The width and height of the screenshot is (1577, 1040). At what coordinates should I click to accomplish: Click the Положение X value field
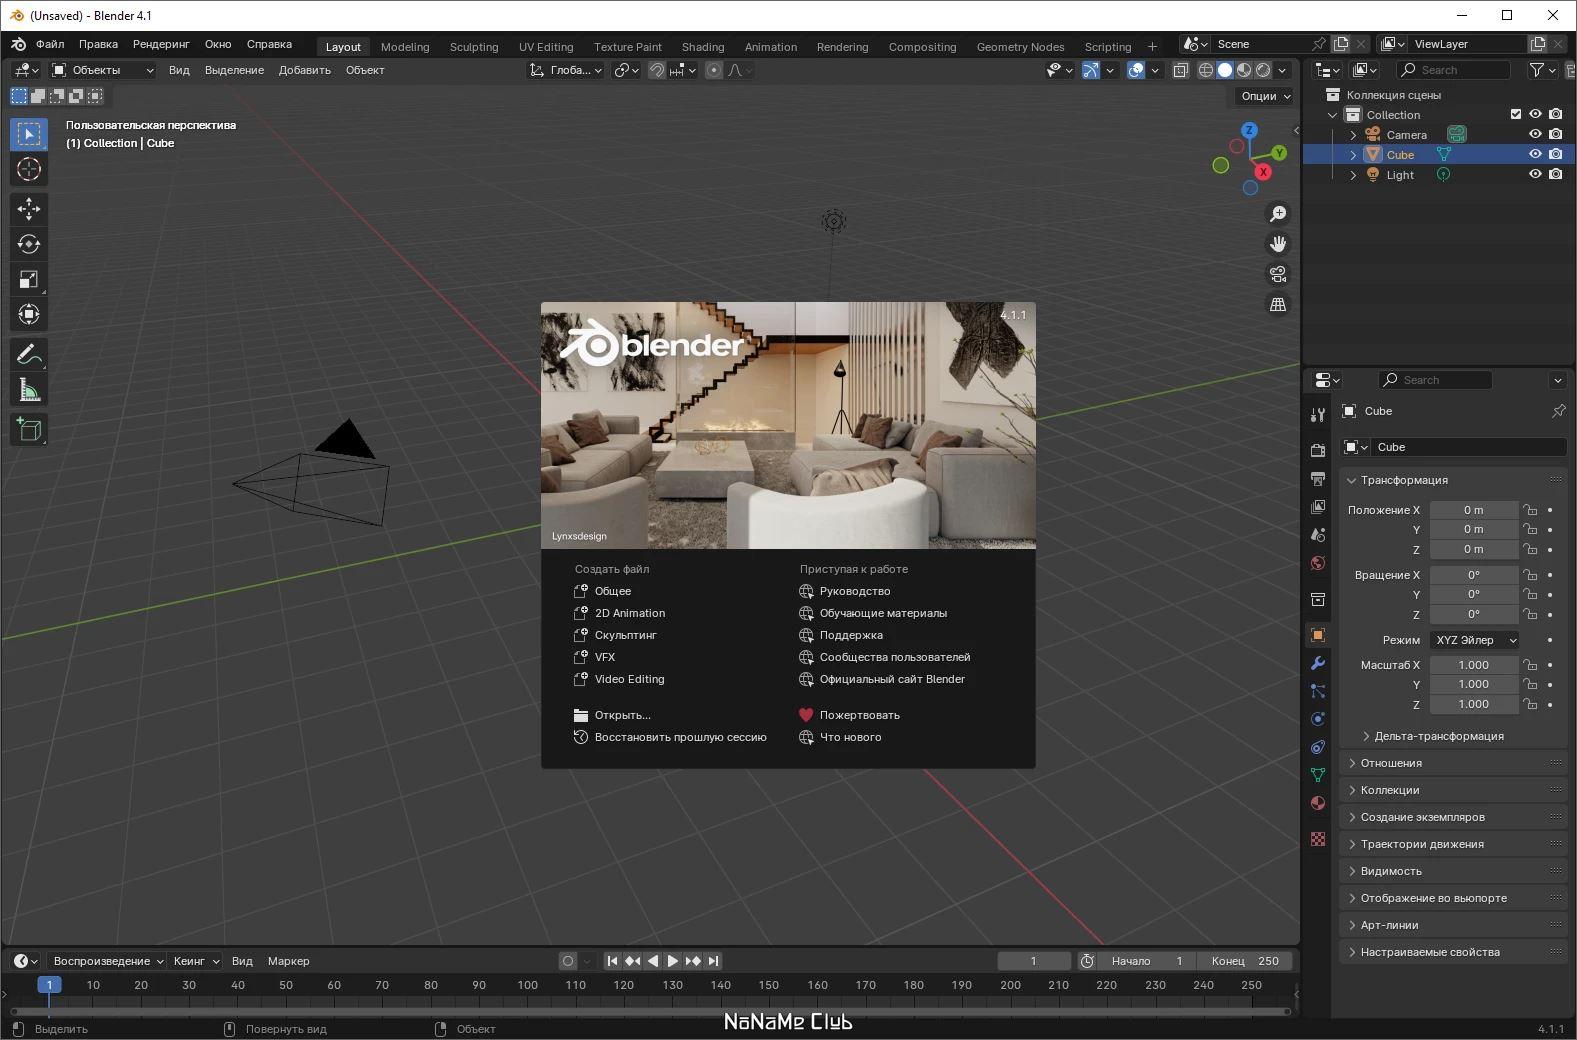pos(1474,510)
